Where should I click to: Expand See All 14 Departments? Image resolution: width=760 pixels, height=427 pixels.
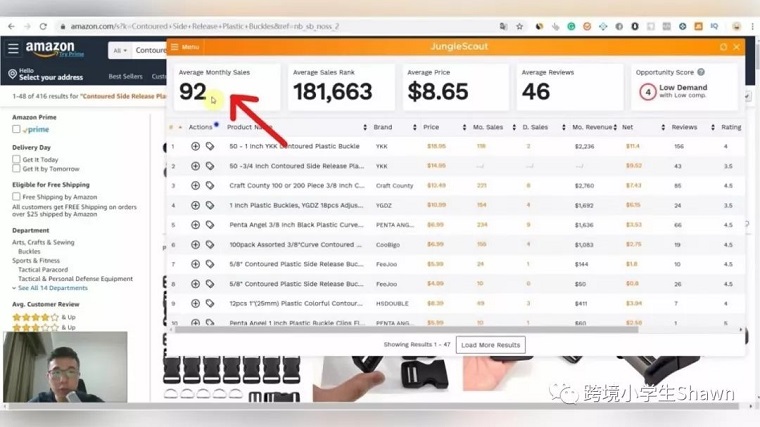pos(53,288)
